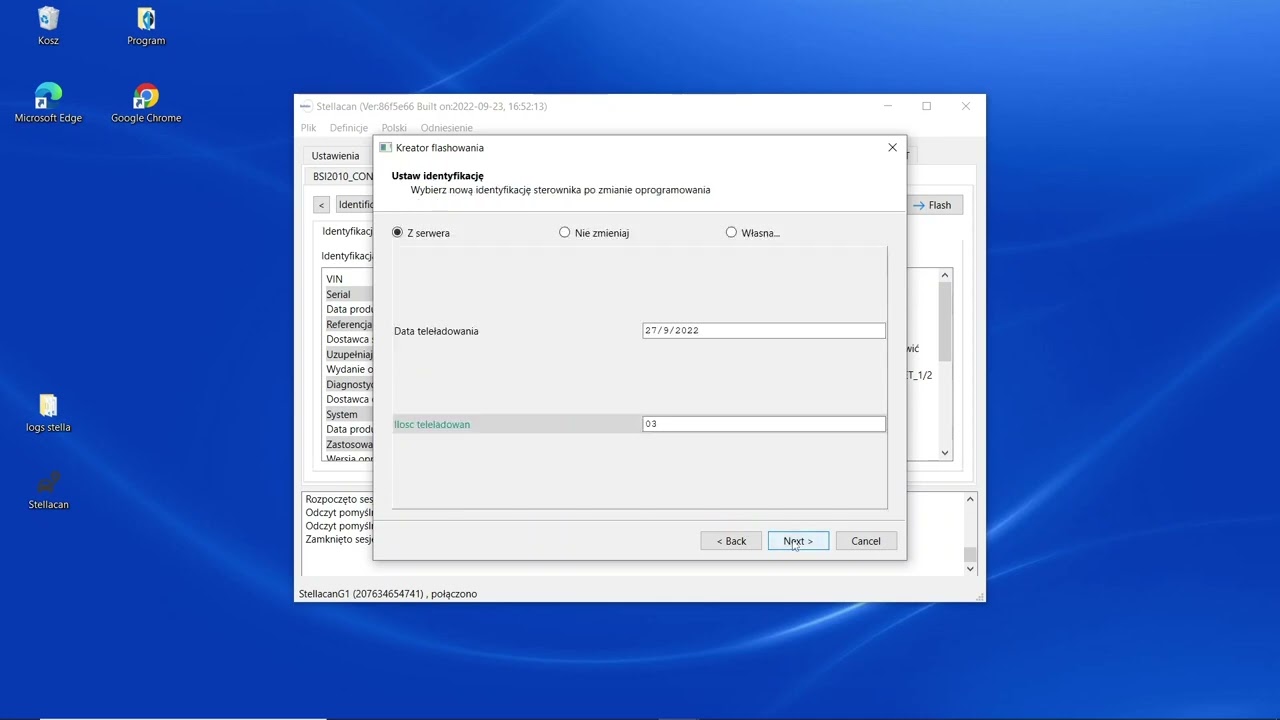Screen dimensions: 1280x720
Task: Select the System row in identification list
Action: click(x=348, y=414)
